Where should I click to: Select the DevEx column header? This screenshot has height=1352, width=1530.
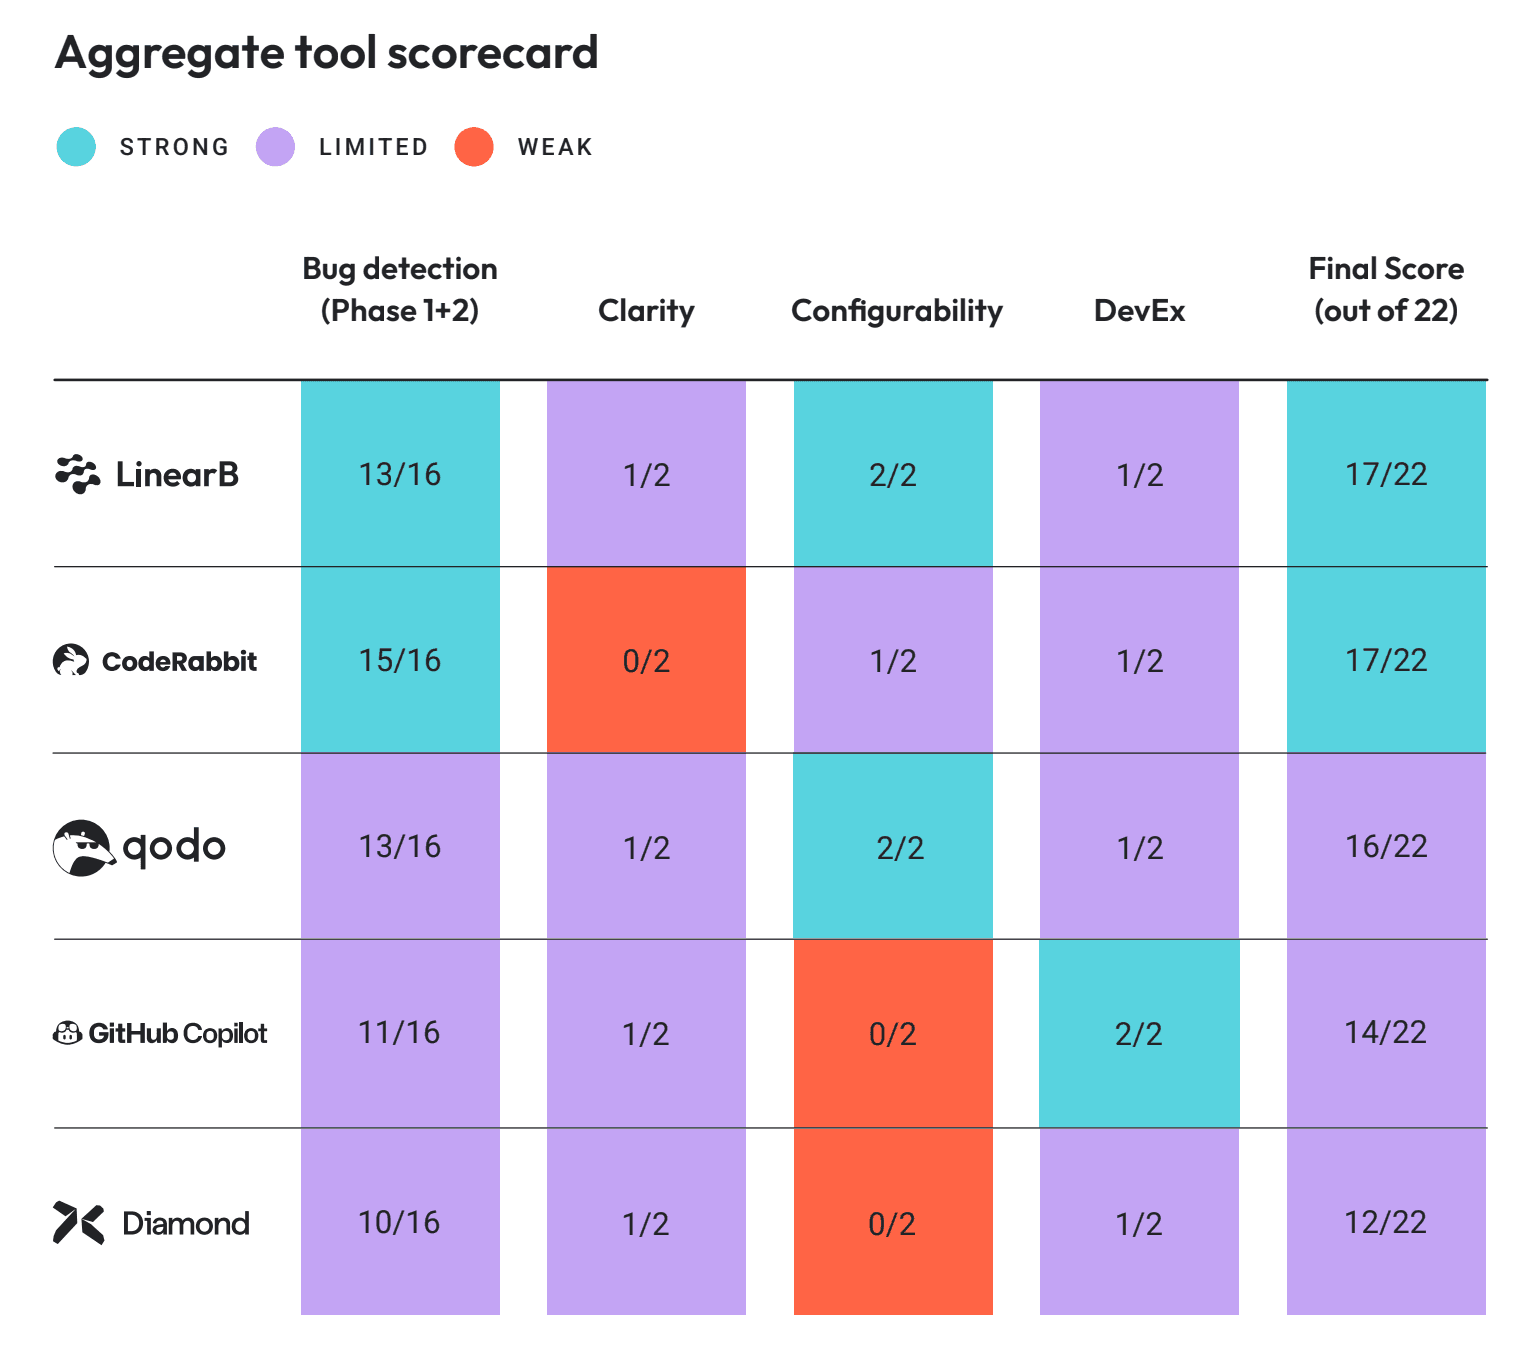pos(1139,311)
